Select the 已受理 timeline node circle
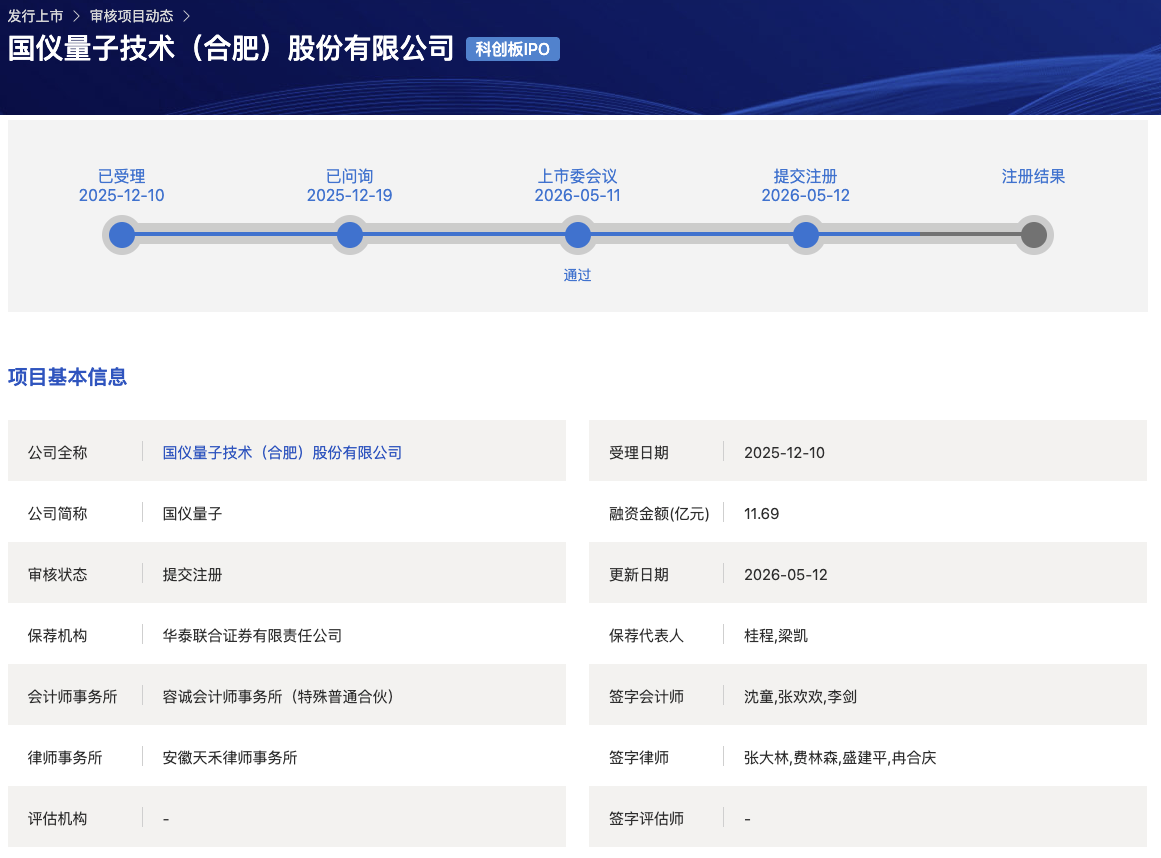 121,235
